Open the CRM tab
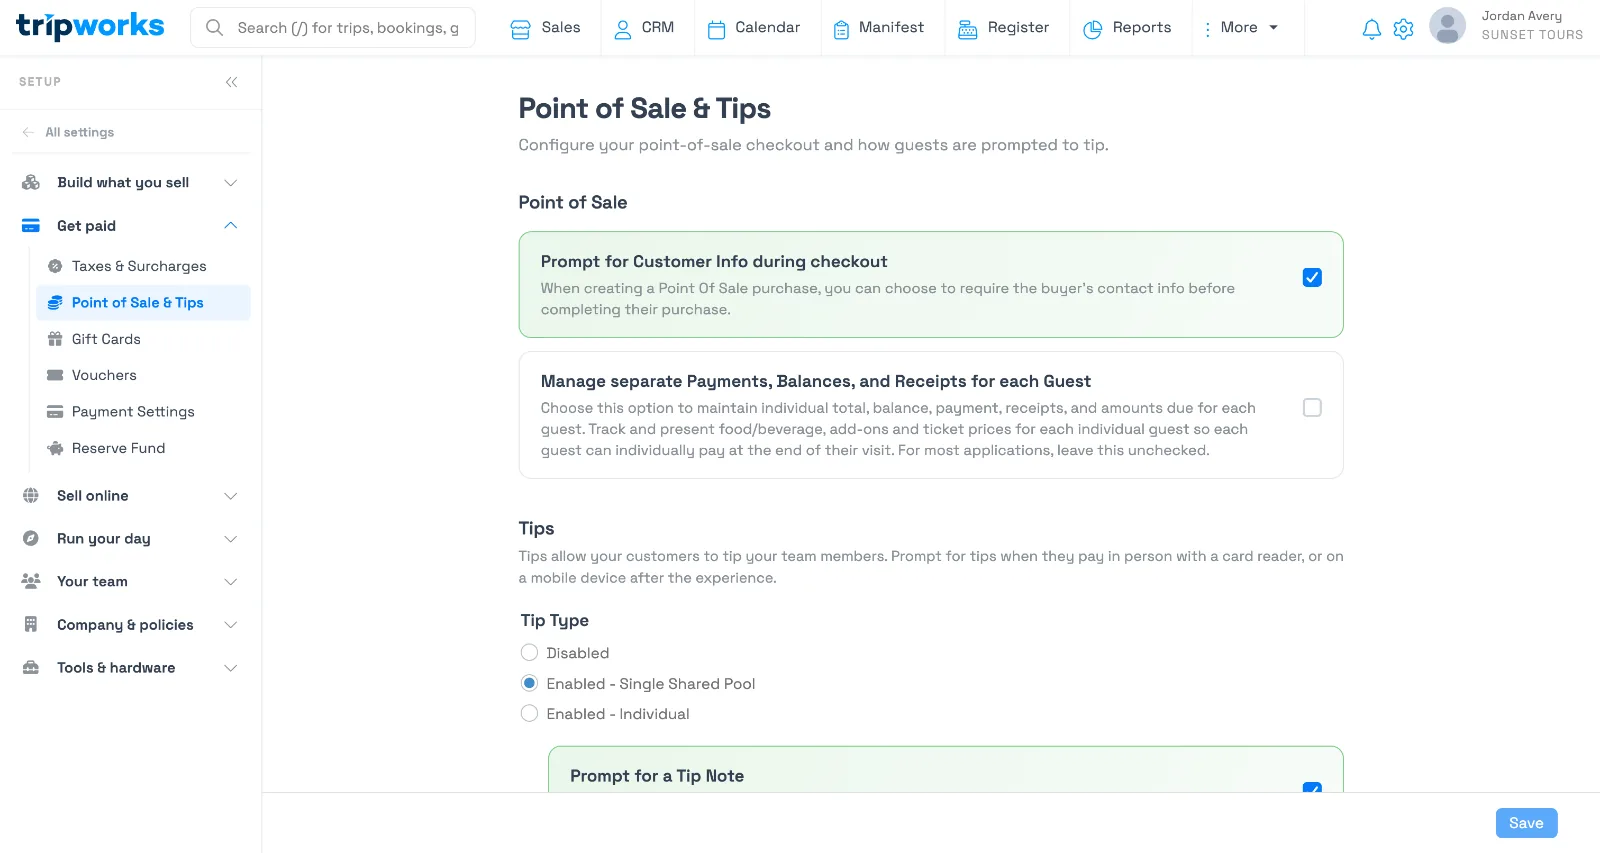 pos(644,28)
